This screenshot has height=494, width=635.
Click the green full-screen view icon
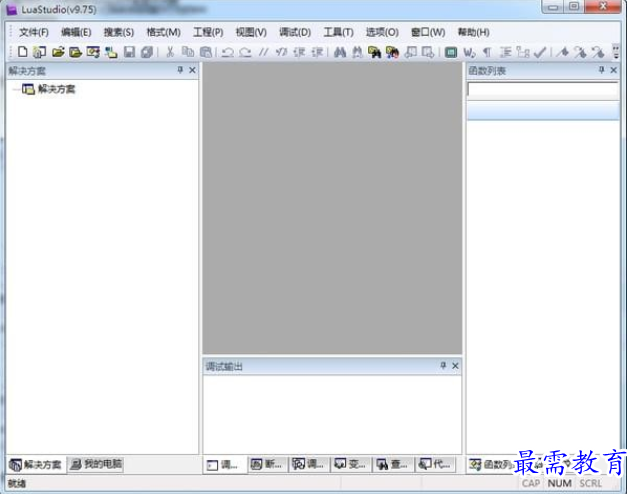coord(450,52)
